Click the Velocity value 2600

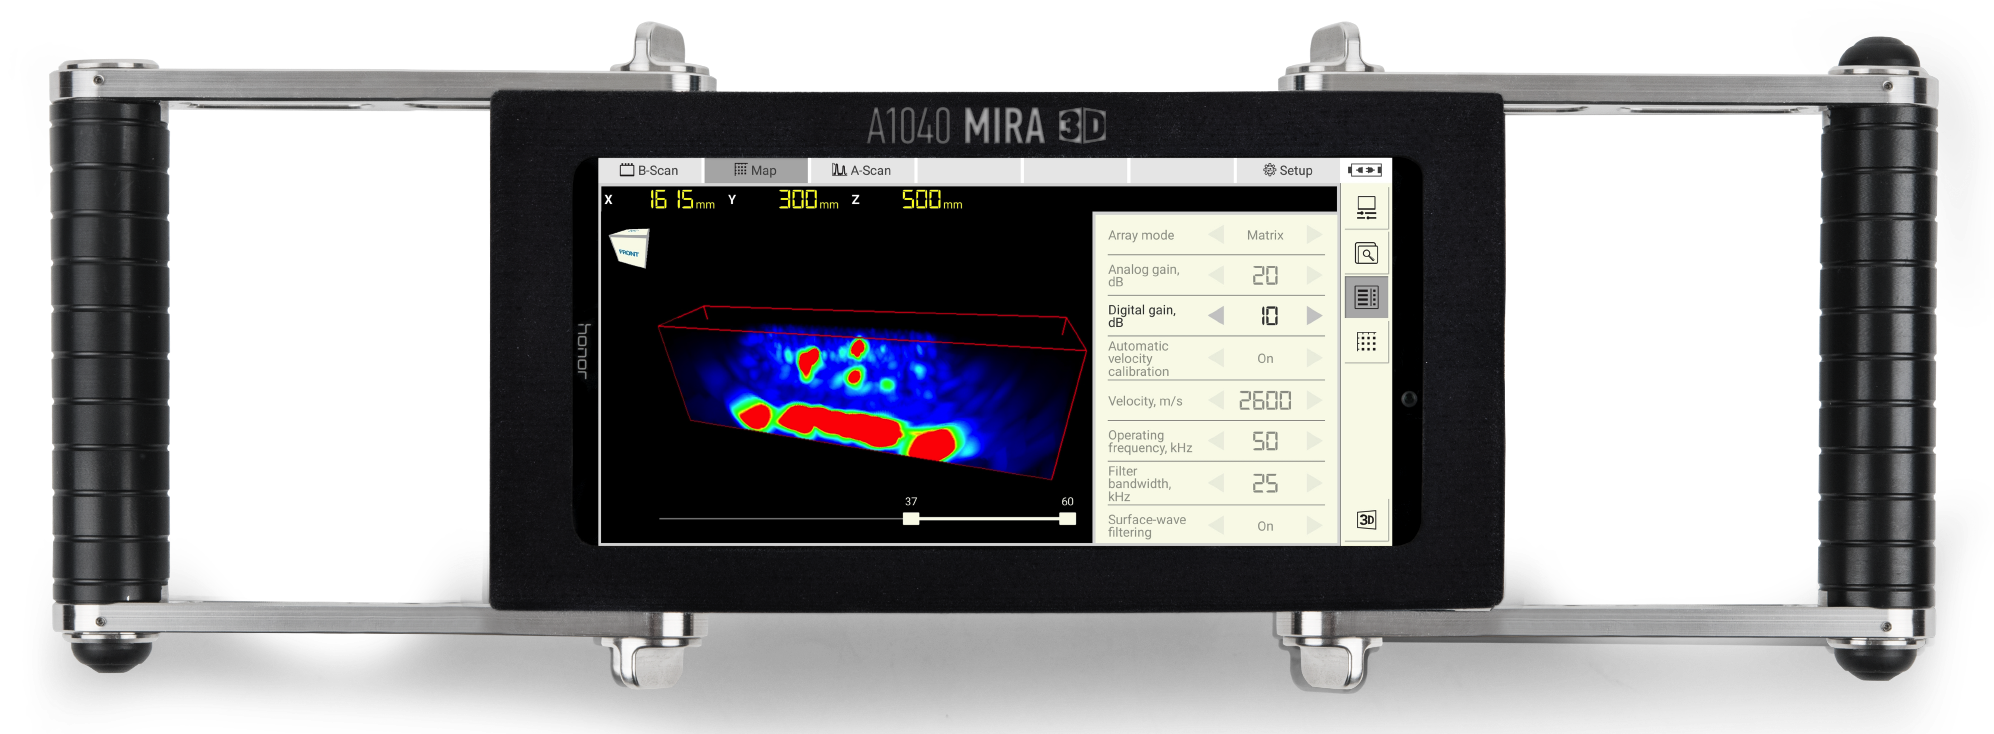(1265, 401)
